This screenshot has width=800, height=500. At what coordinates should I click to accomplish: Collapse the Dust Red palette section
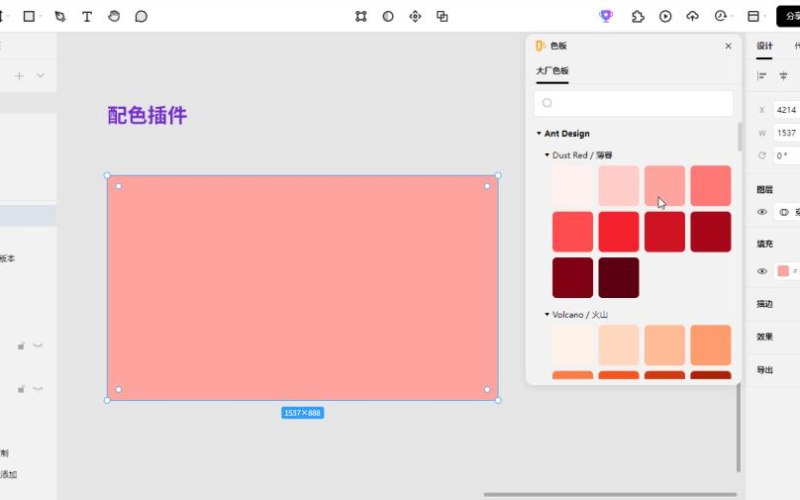click(547, 155)
